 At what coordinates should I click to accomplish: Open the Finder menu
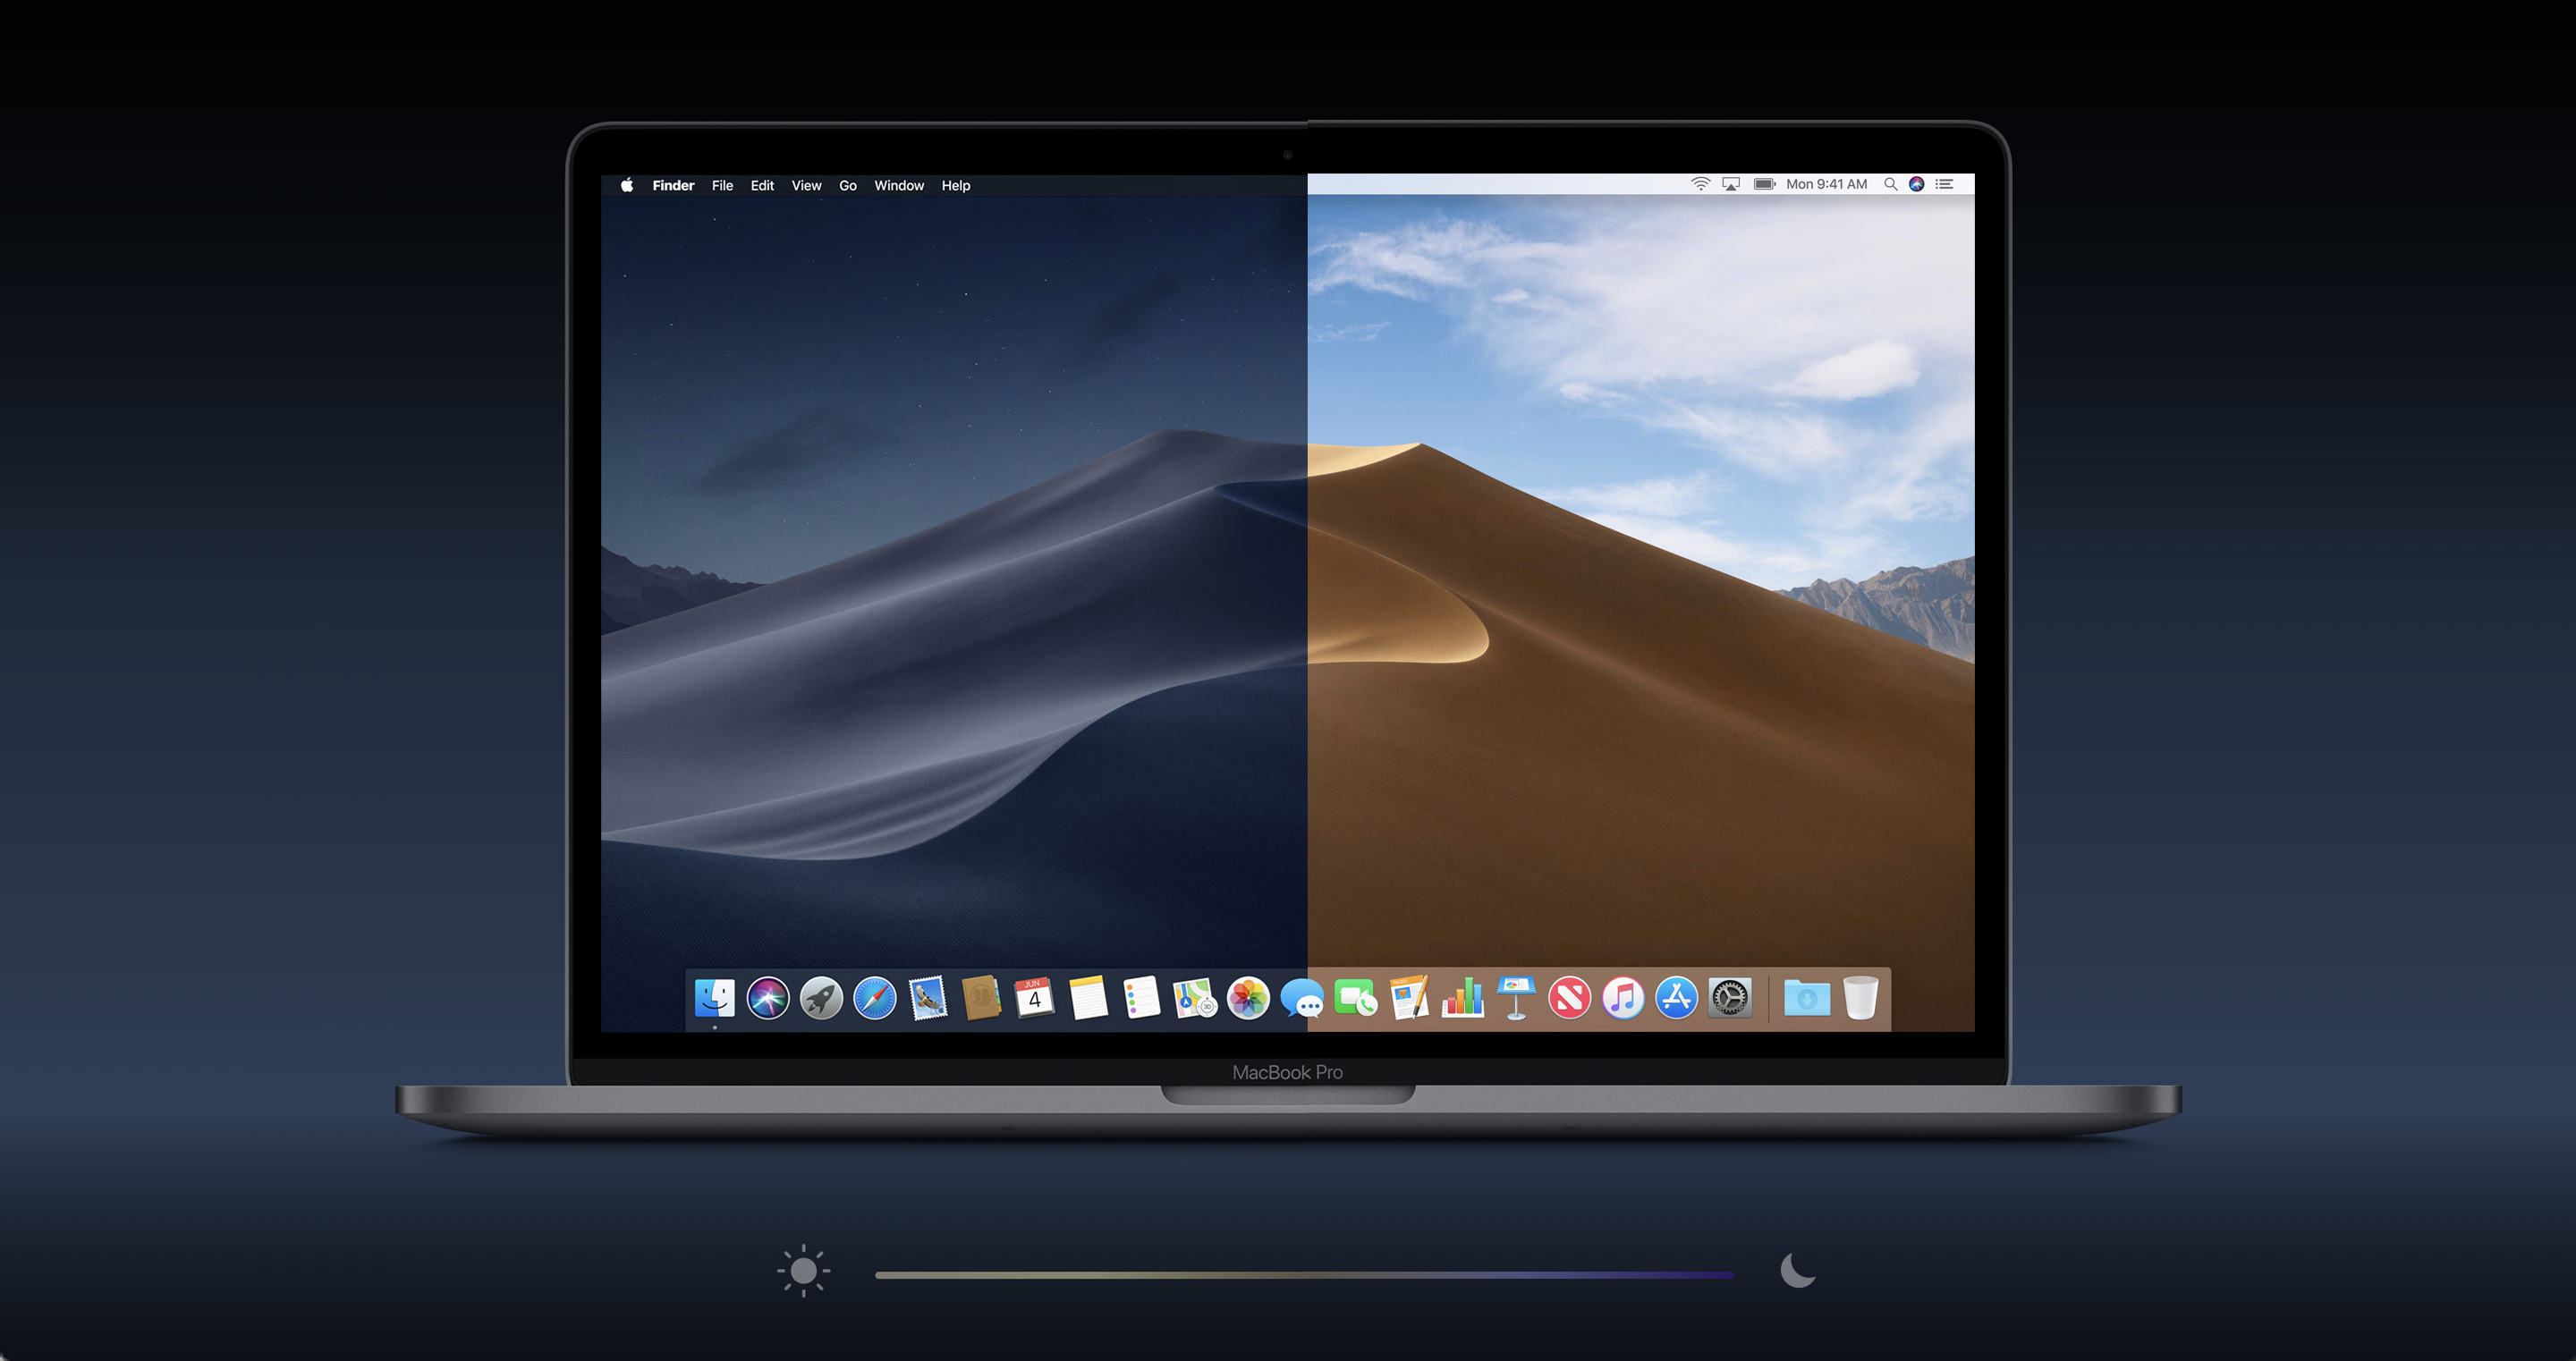pos(673,186)
